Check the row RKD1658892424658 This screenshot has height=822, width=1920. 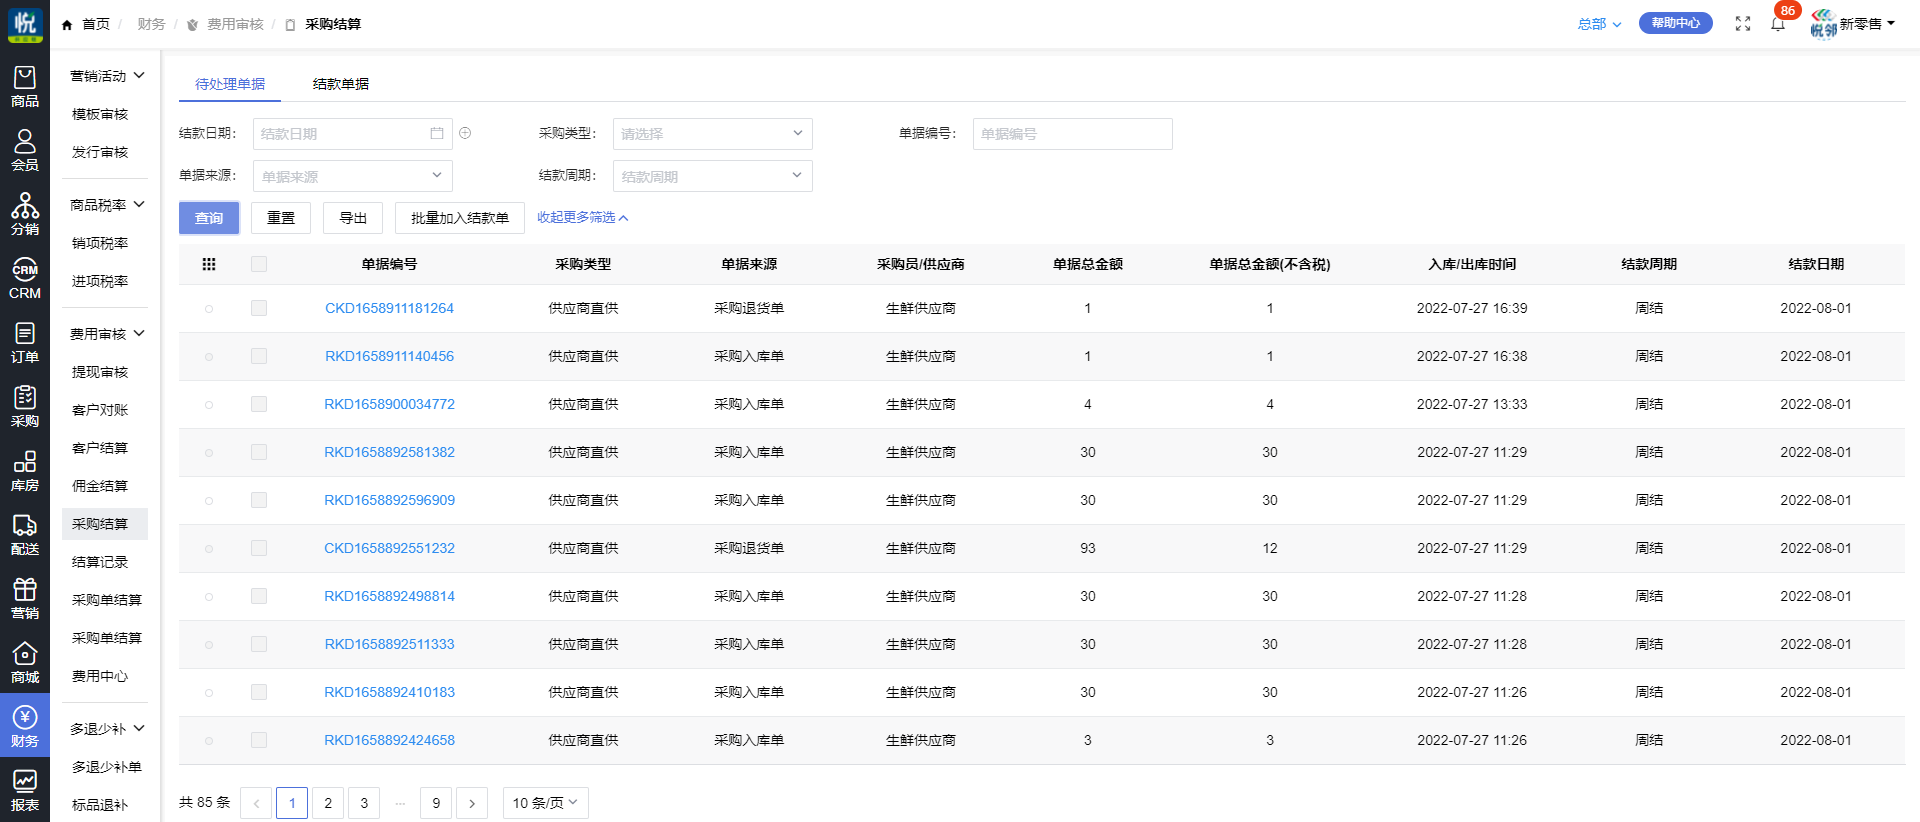[x=259, y=740]
